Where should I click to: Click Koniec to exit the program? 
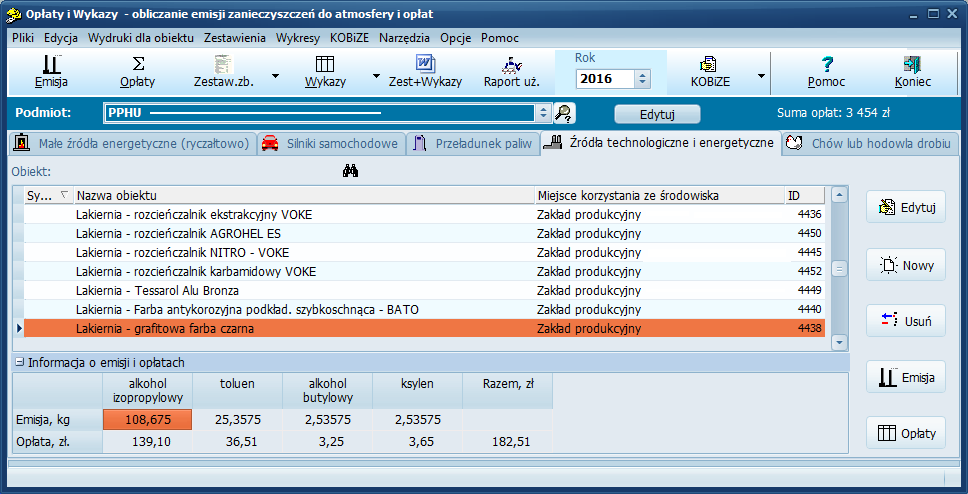tap(912, 72)
